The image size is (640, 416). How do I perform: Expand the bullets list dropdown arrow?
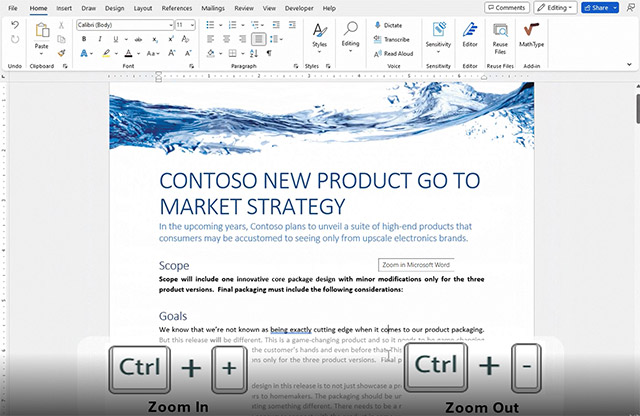(221, 25)
